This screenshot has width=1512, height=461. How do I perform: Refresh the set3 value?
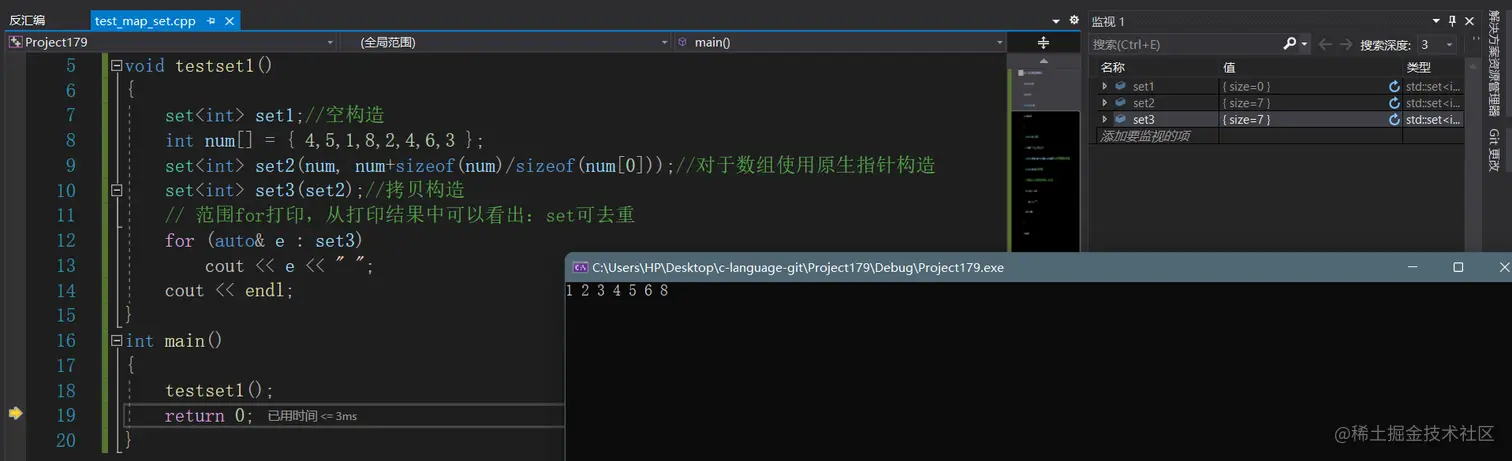[1394, 120]
